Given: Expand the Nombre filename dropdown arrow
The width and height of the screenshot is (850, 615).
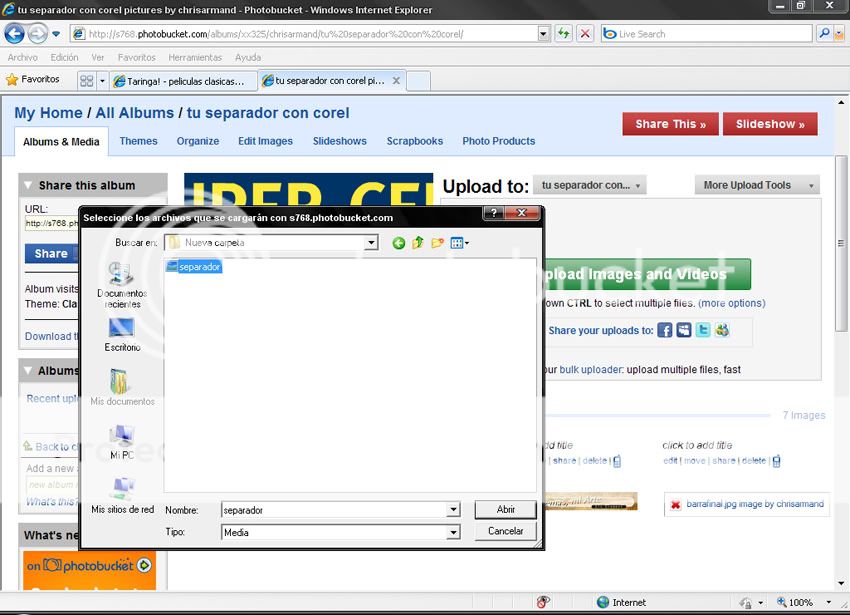Looking at the screenshot, I should click(x=453, y=510).
